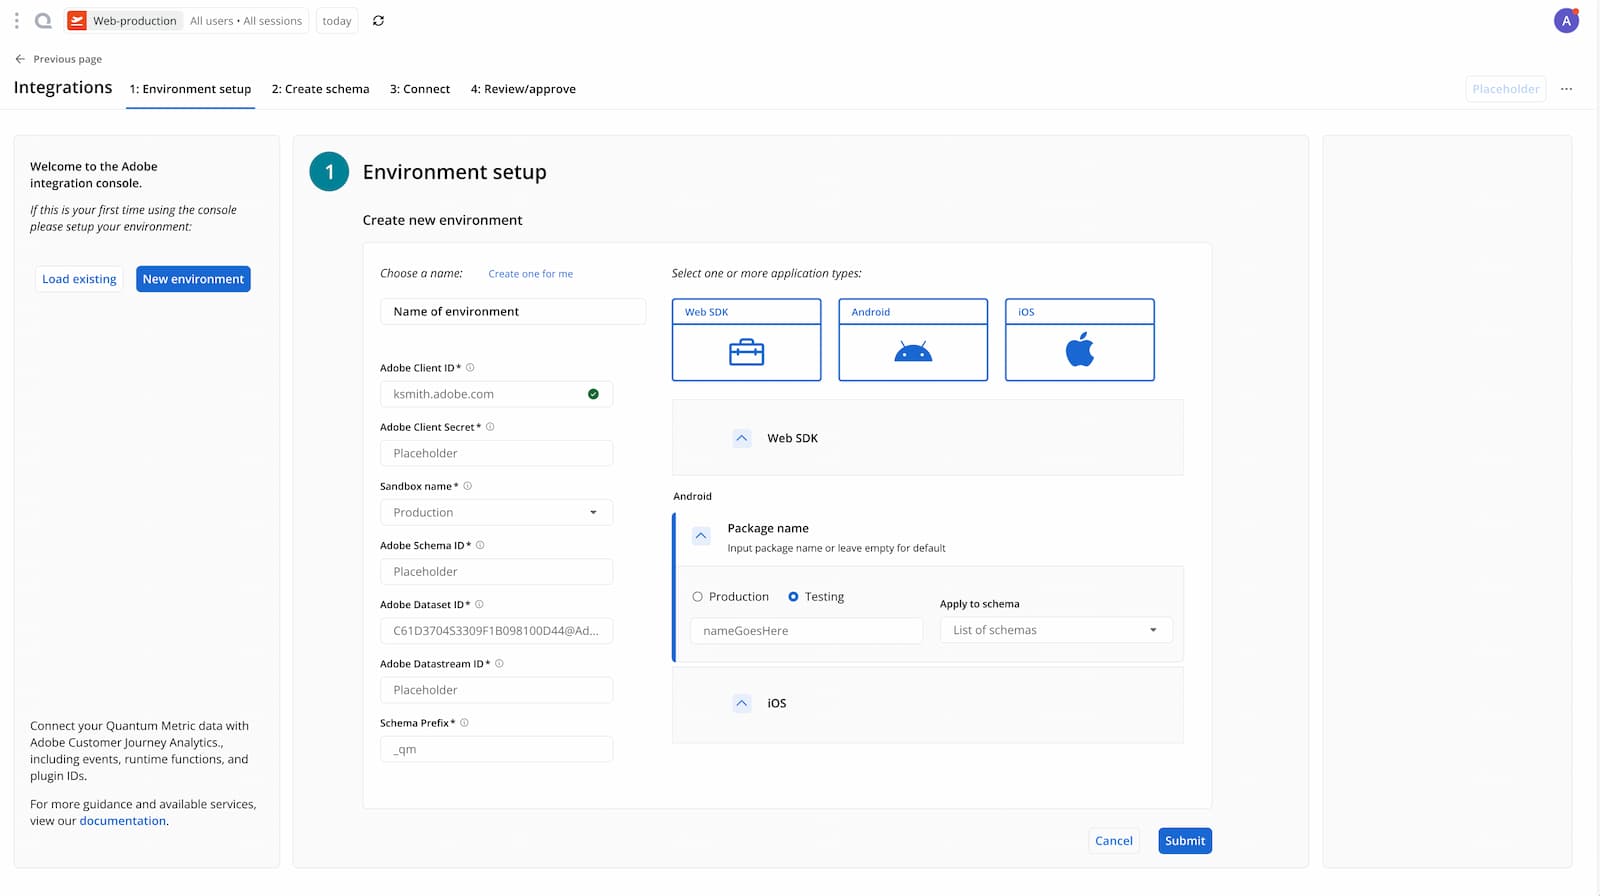Click info icon next to Adobe Schema ID
This screenshot has height=896, width=1600.
(x=480, y=545)
